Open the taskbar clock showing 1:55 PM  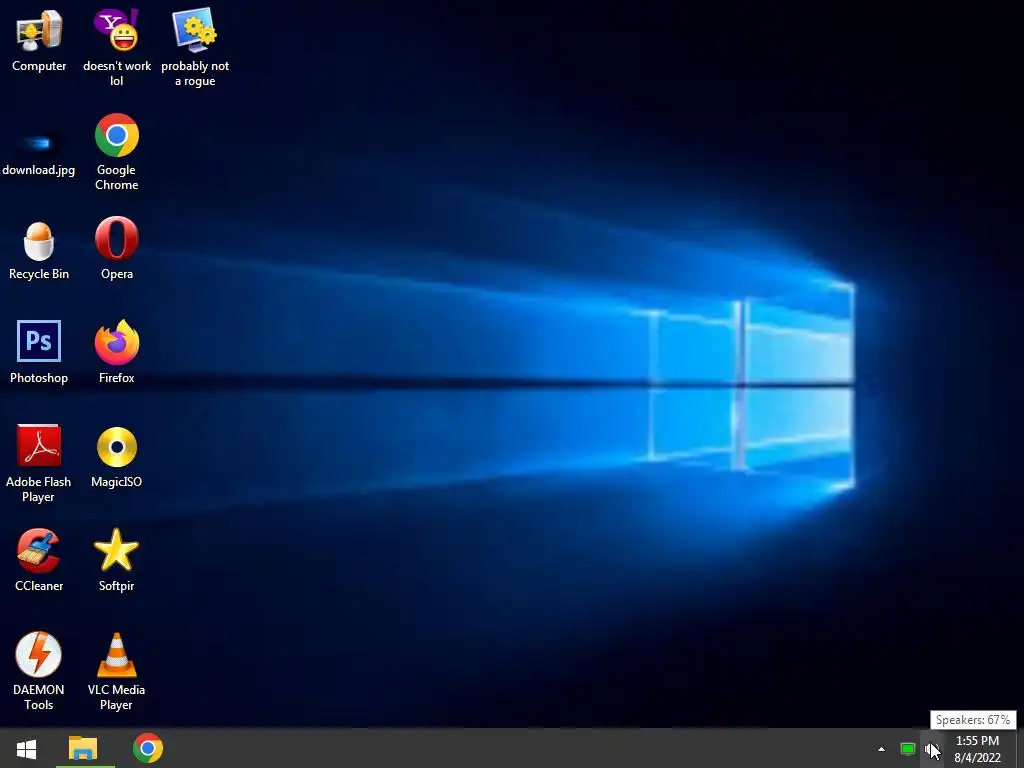click(978, 749)
